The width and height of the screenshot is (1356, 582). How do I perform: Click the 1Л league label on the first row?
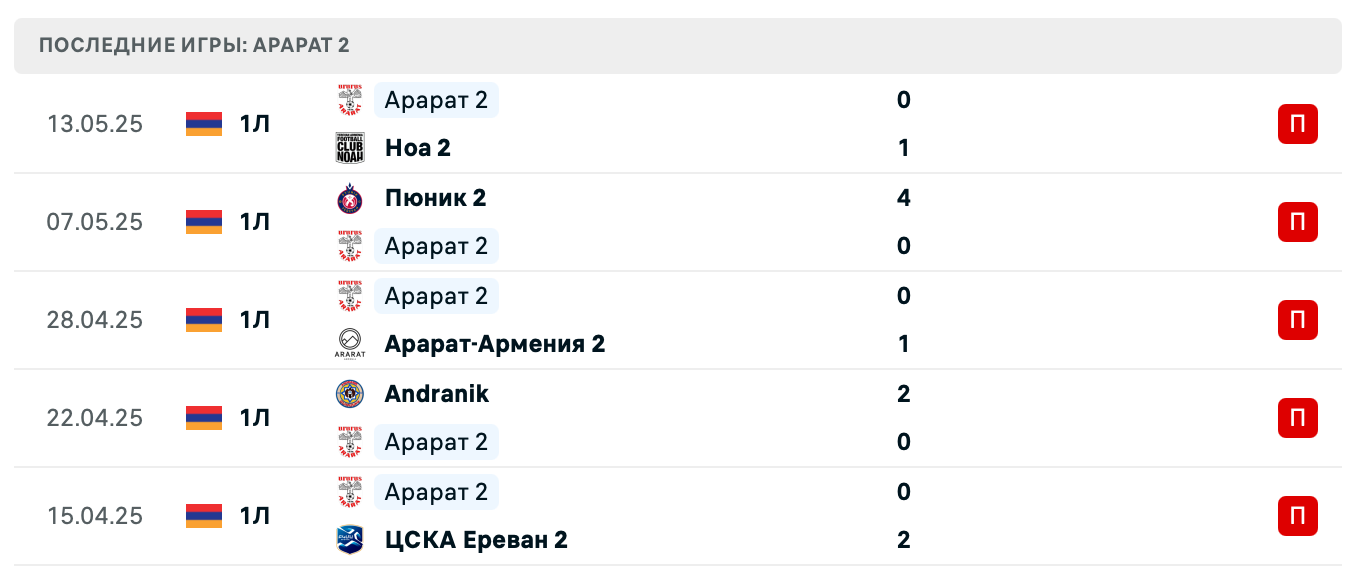click(254, 124)
